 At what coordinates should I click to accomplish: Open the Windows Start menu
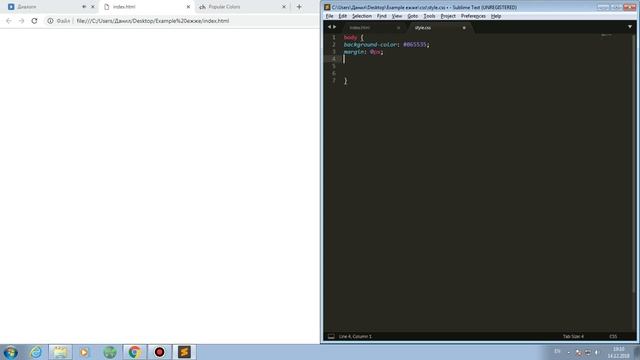(x=11, y=352)
